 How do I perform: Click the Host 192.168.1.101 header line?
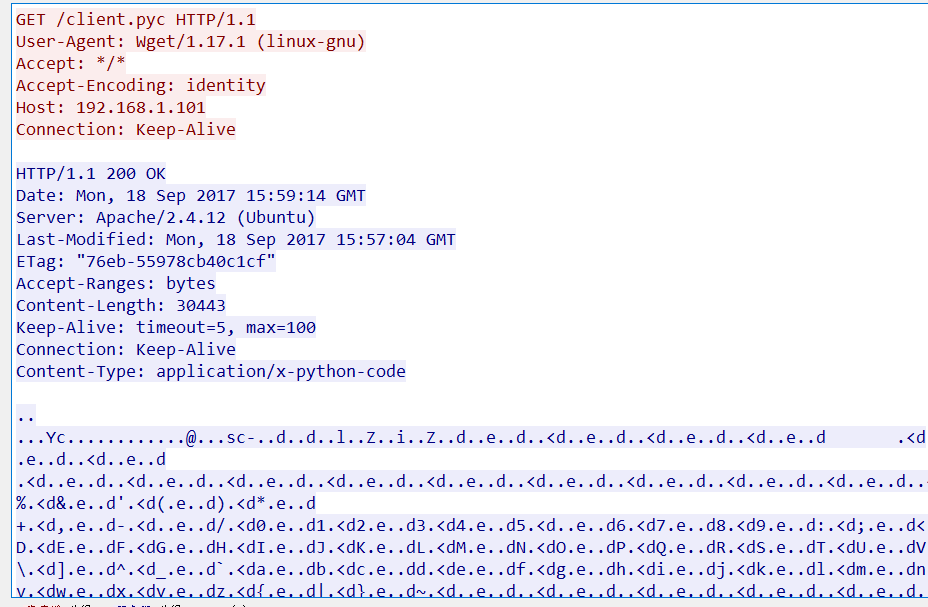(110, 107)
